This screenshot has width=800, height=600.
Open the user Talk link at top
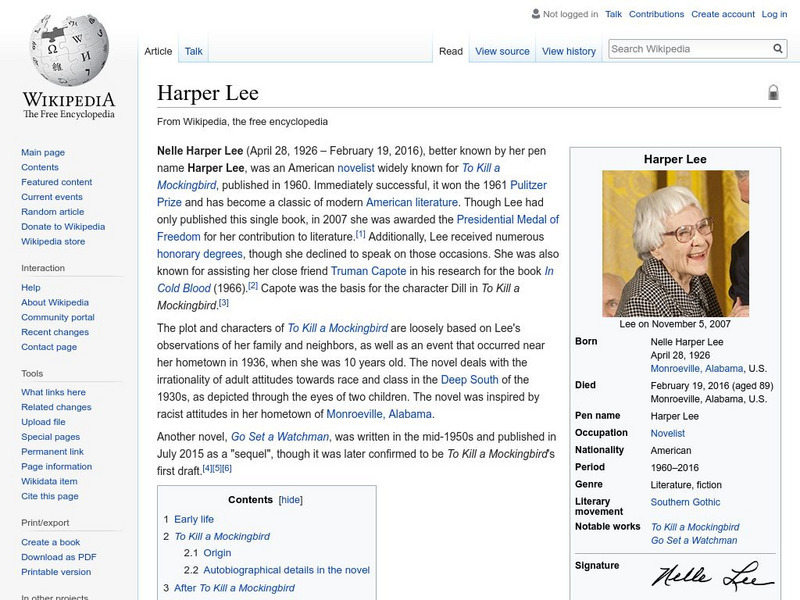[x=613, y=14]
